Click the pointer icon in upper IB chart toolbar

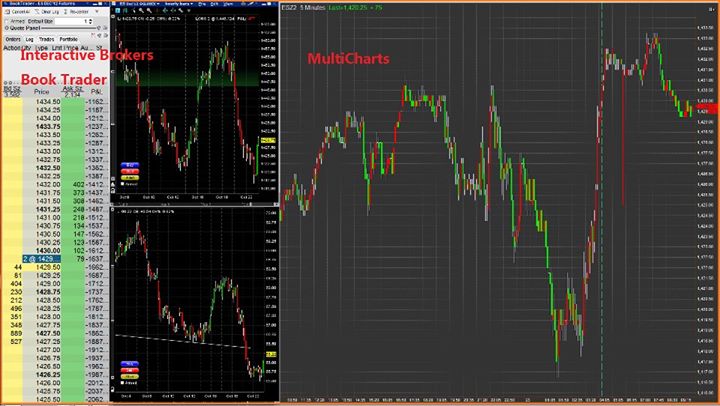pos(134,10)
